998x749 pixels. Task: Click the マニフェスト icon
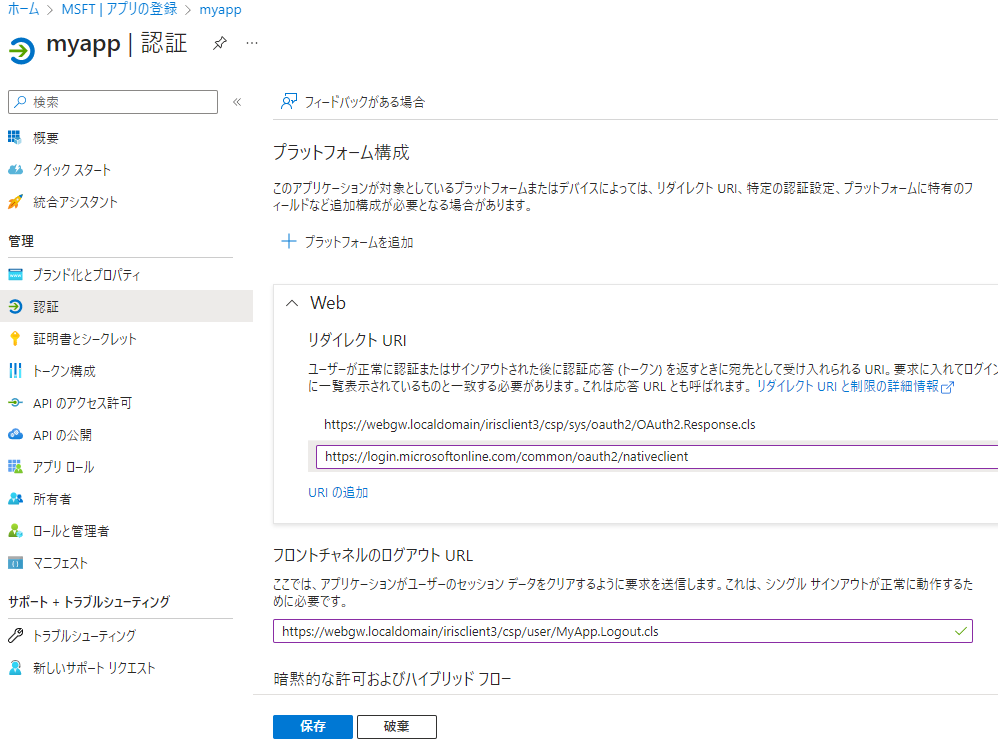click(x=15, y=563)
